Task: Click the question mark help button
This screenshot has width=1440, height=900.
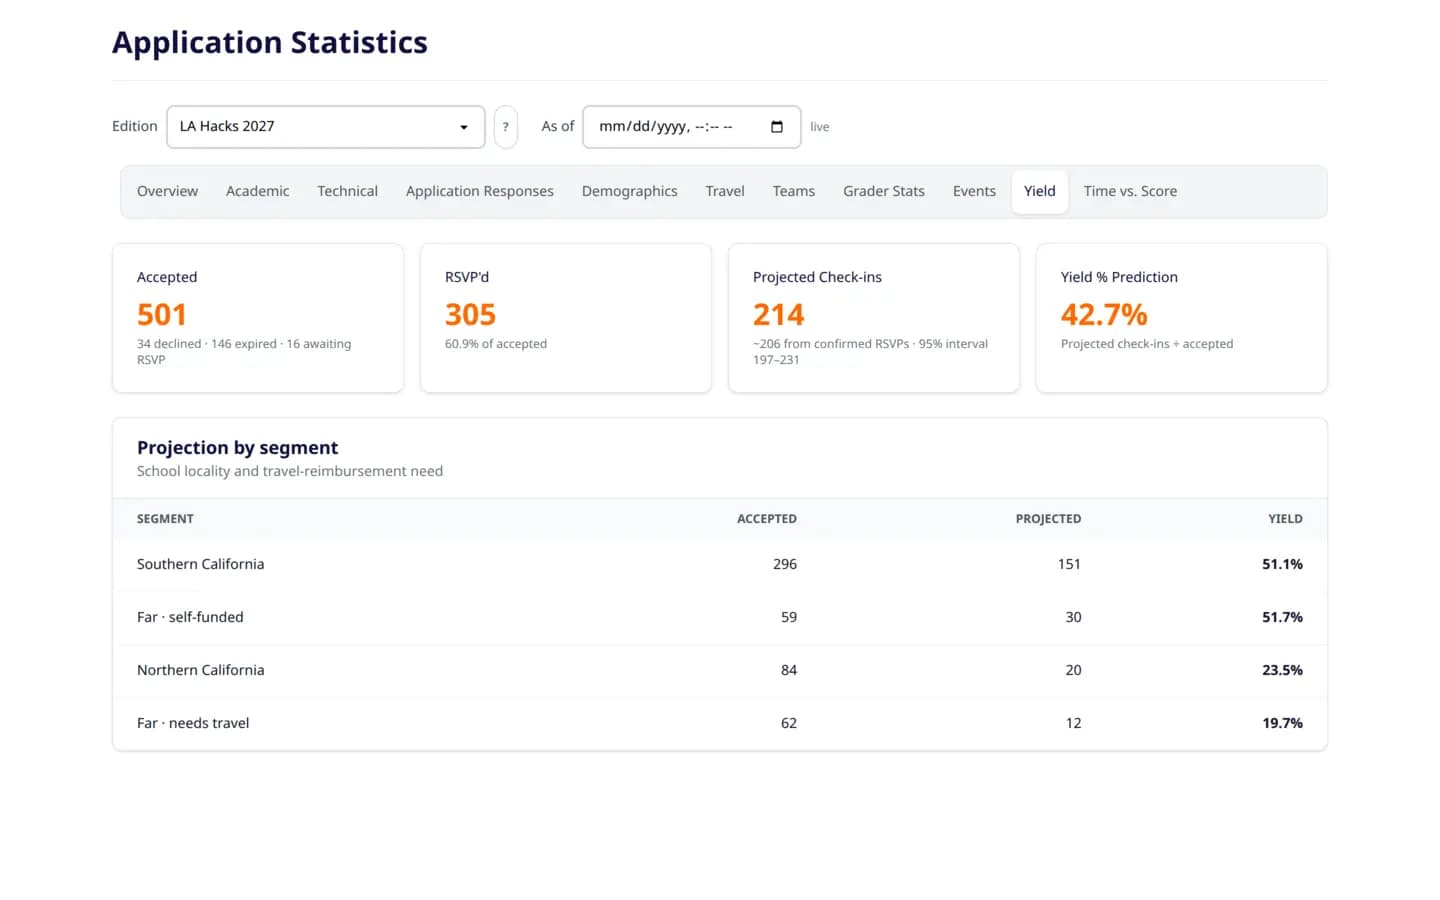Action: coord(506,127)
